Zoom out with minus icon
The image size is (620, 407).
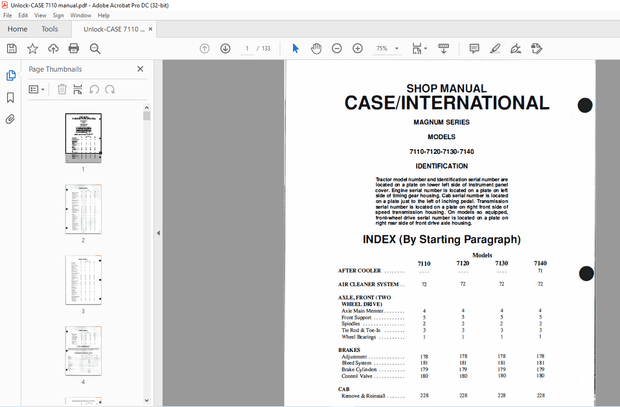(x=337, y=49)
